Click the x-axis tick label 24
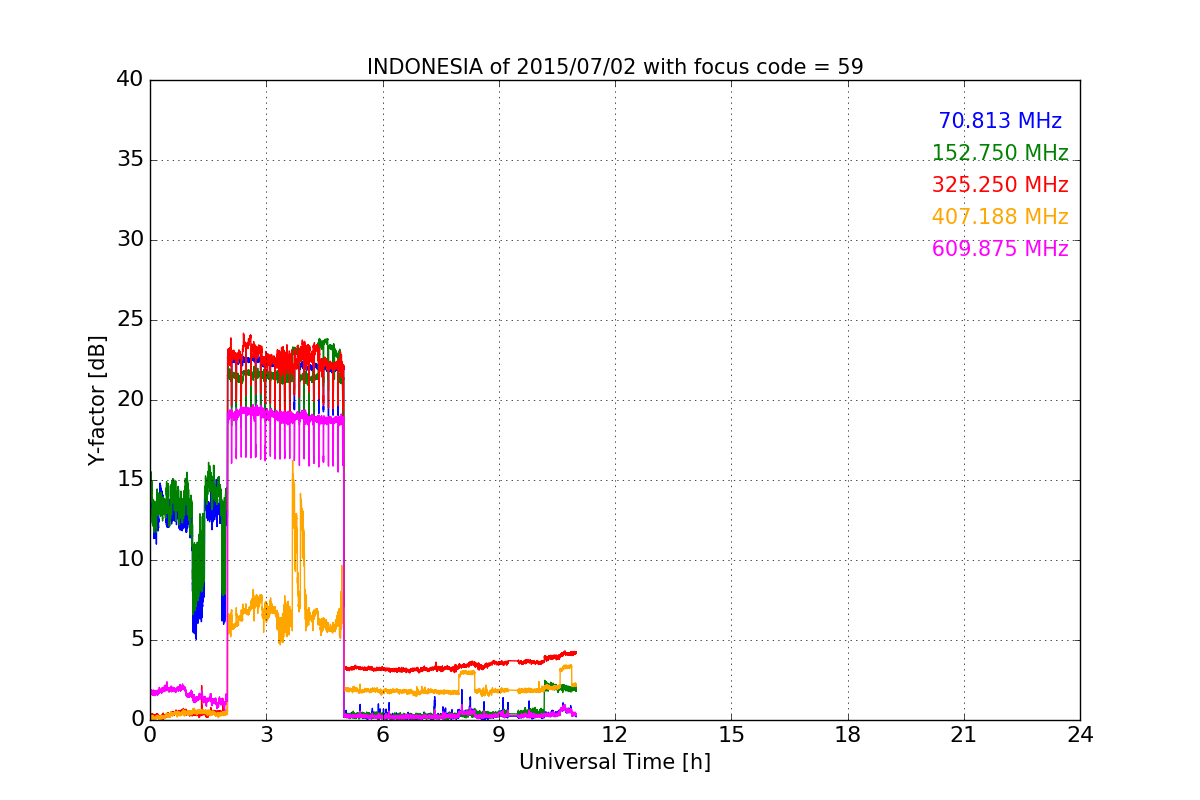1200x800 pixels. [x=1080, y=735]
